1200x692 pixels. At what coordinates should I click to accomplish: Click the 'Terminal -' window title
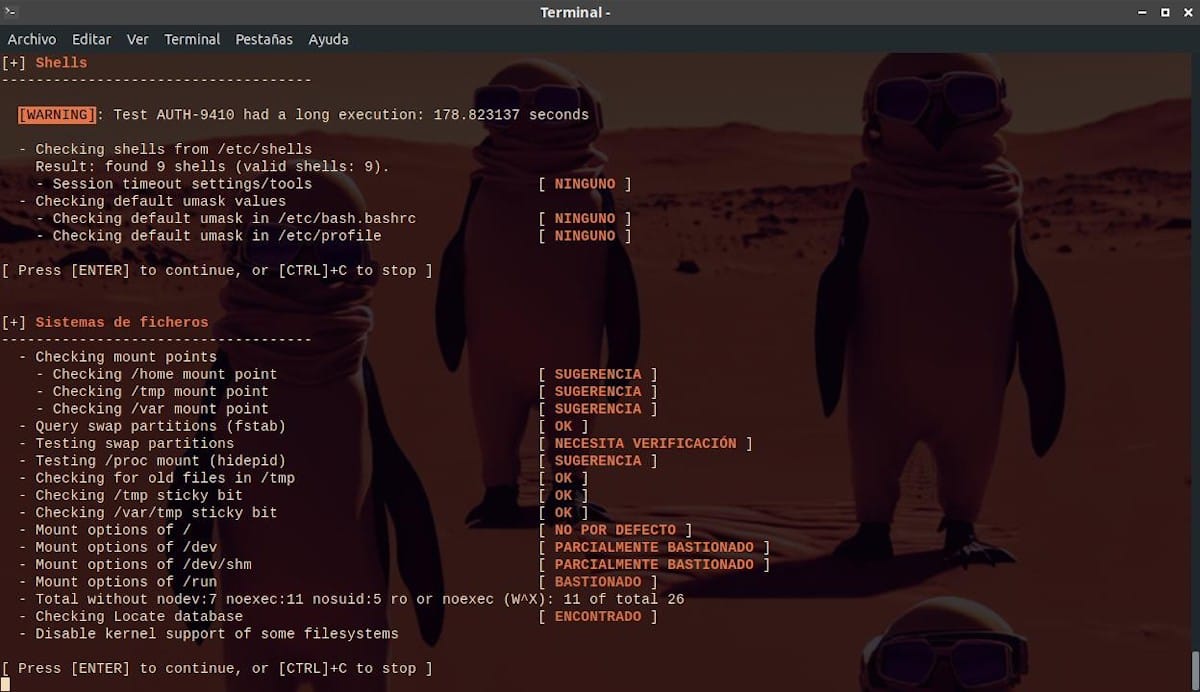575,12
